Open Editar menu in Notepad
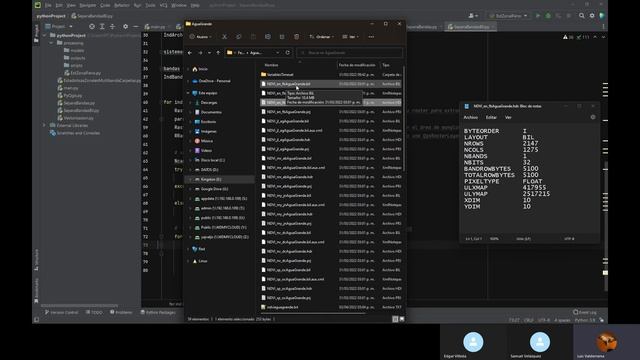The image size is (640, 360). tap(491, 118)
